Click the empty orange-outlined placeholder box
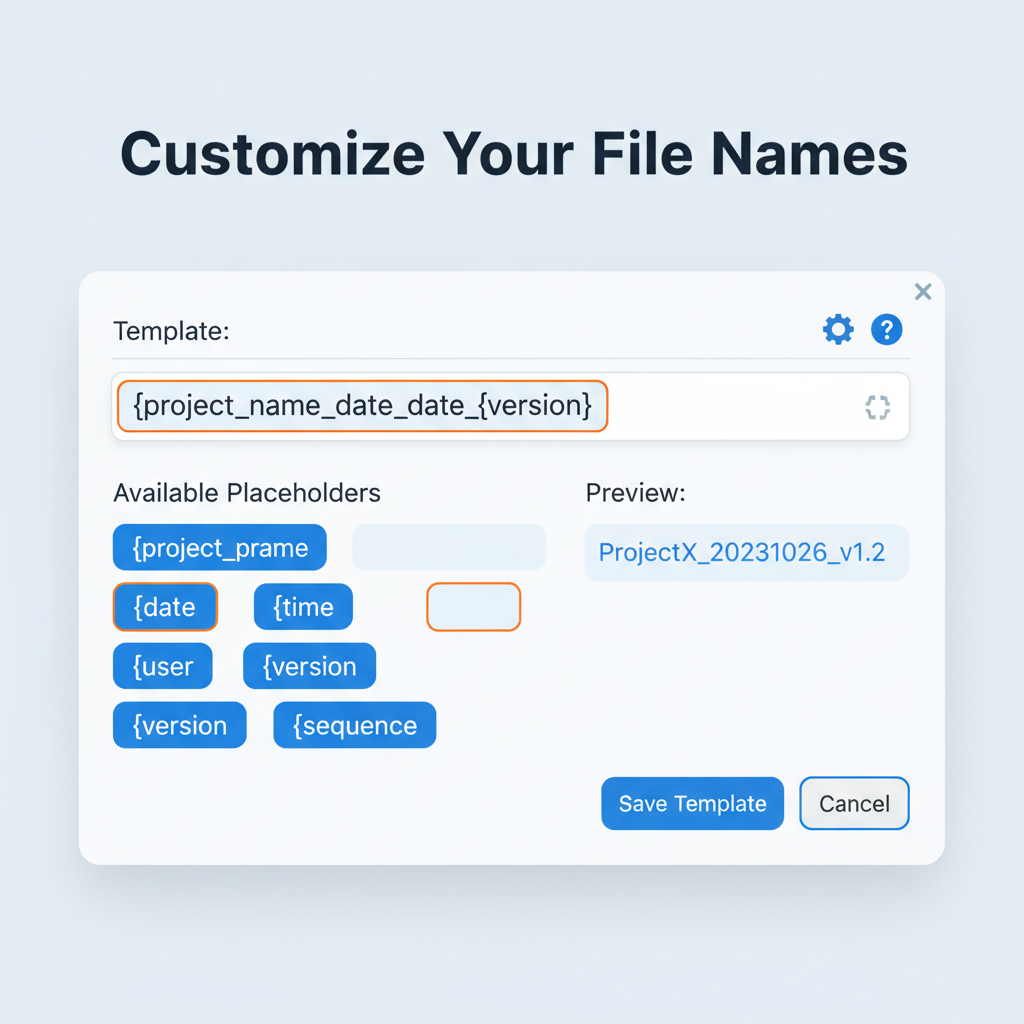Screen dimensions: 1024x1024 point(473,607)
